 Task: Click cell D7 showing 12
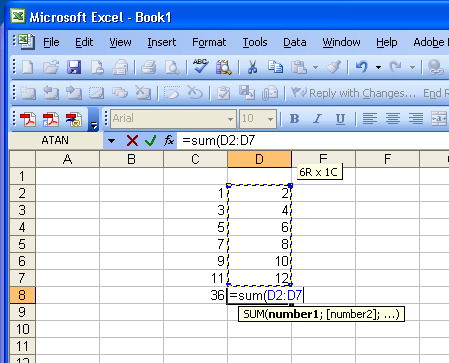(259, 278)
